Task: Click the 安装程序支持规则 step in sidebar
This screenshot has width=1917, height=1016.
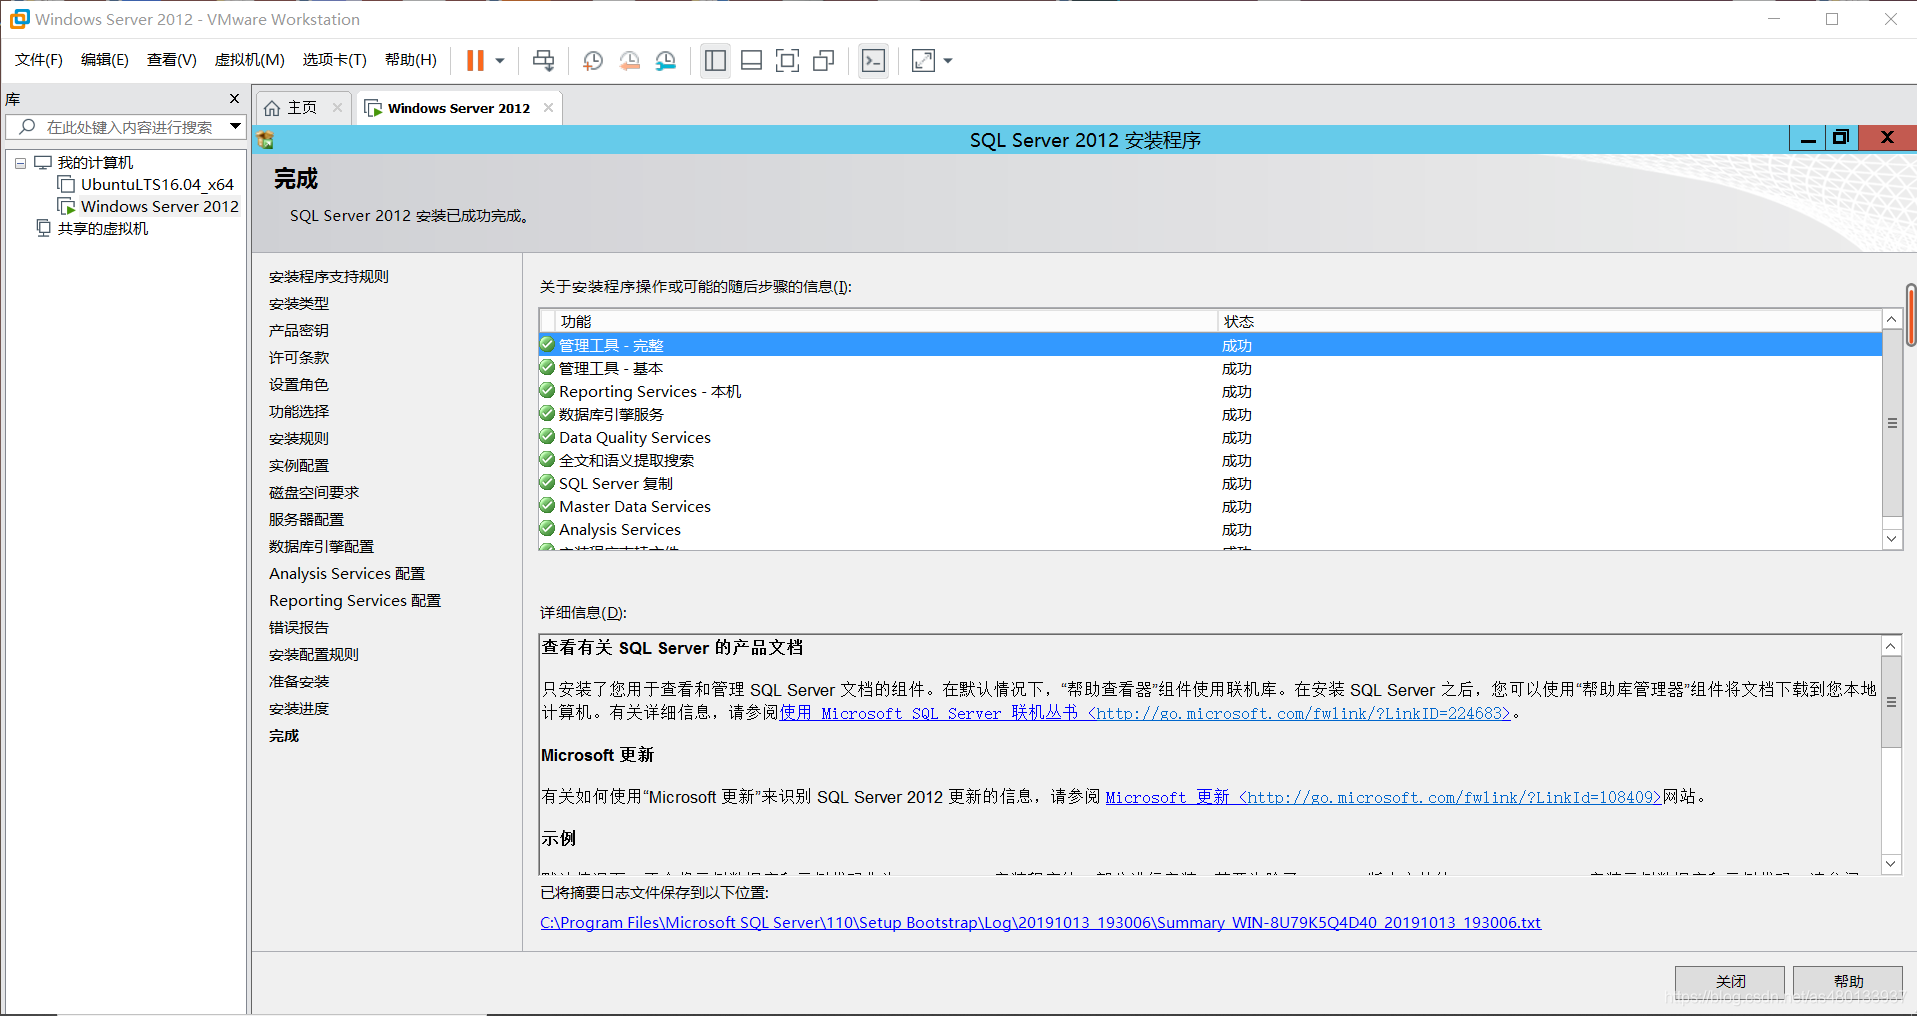Action: click(329, 277)
